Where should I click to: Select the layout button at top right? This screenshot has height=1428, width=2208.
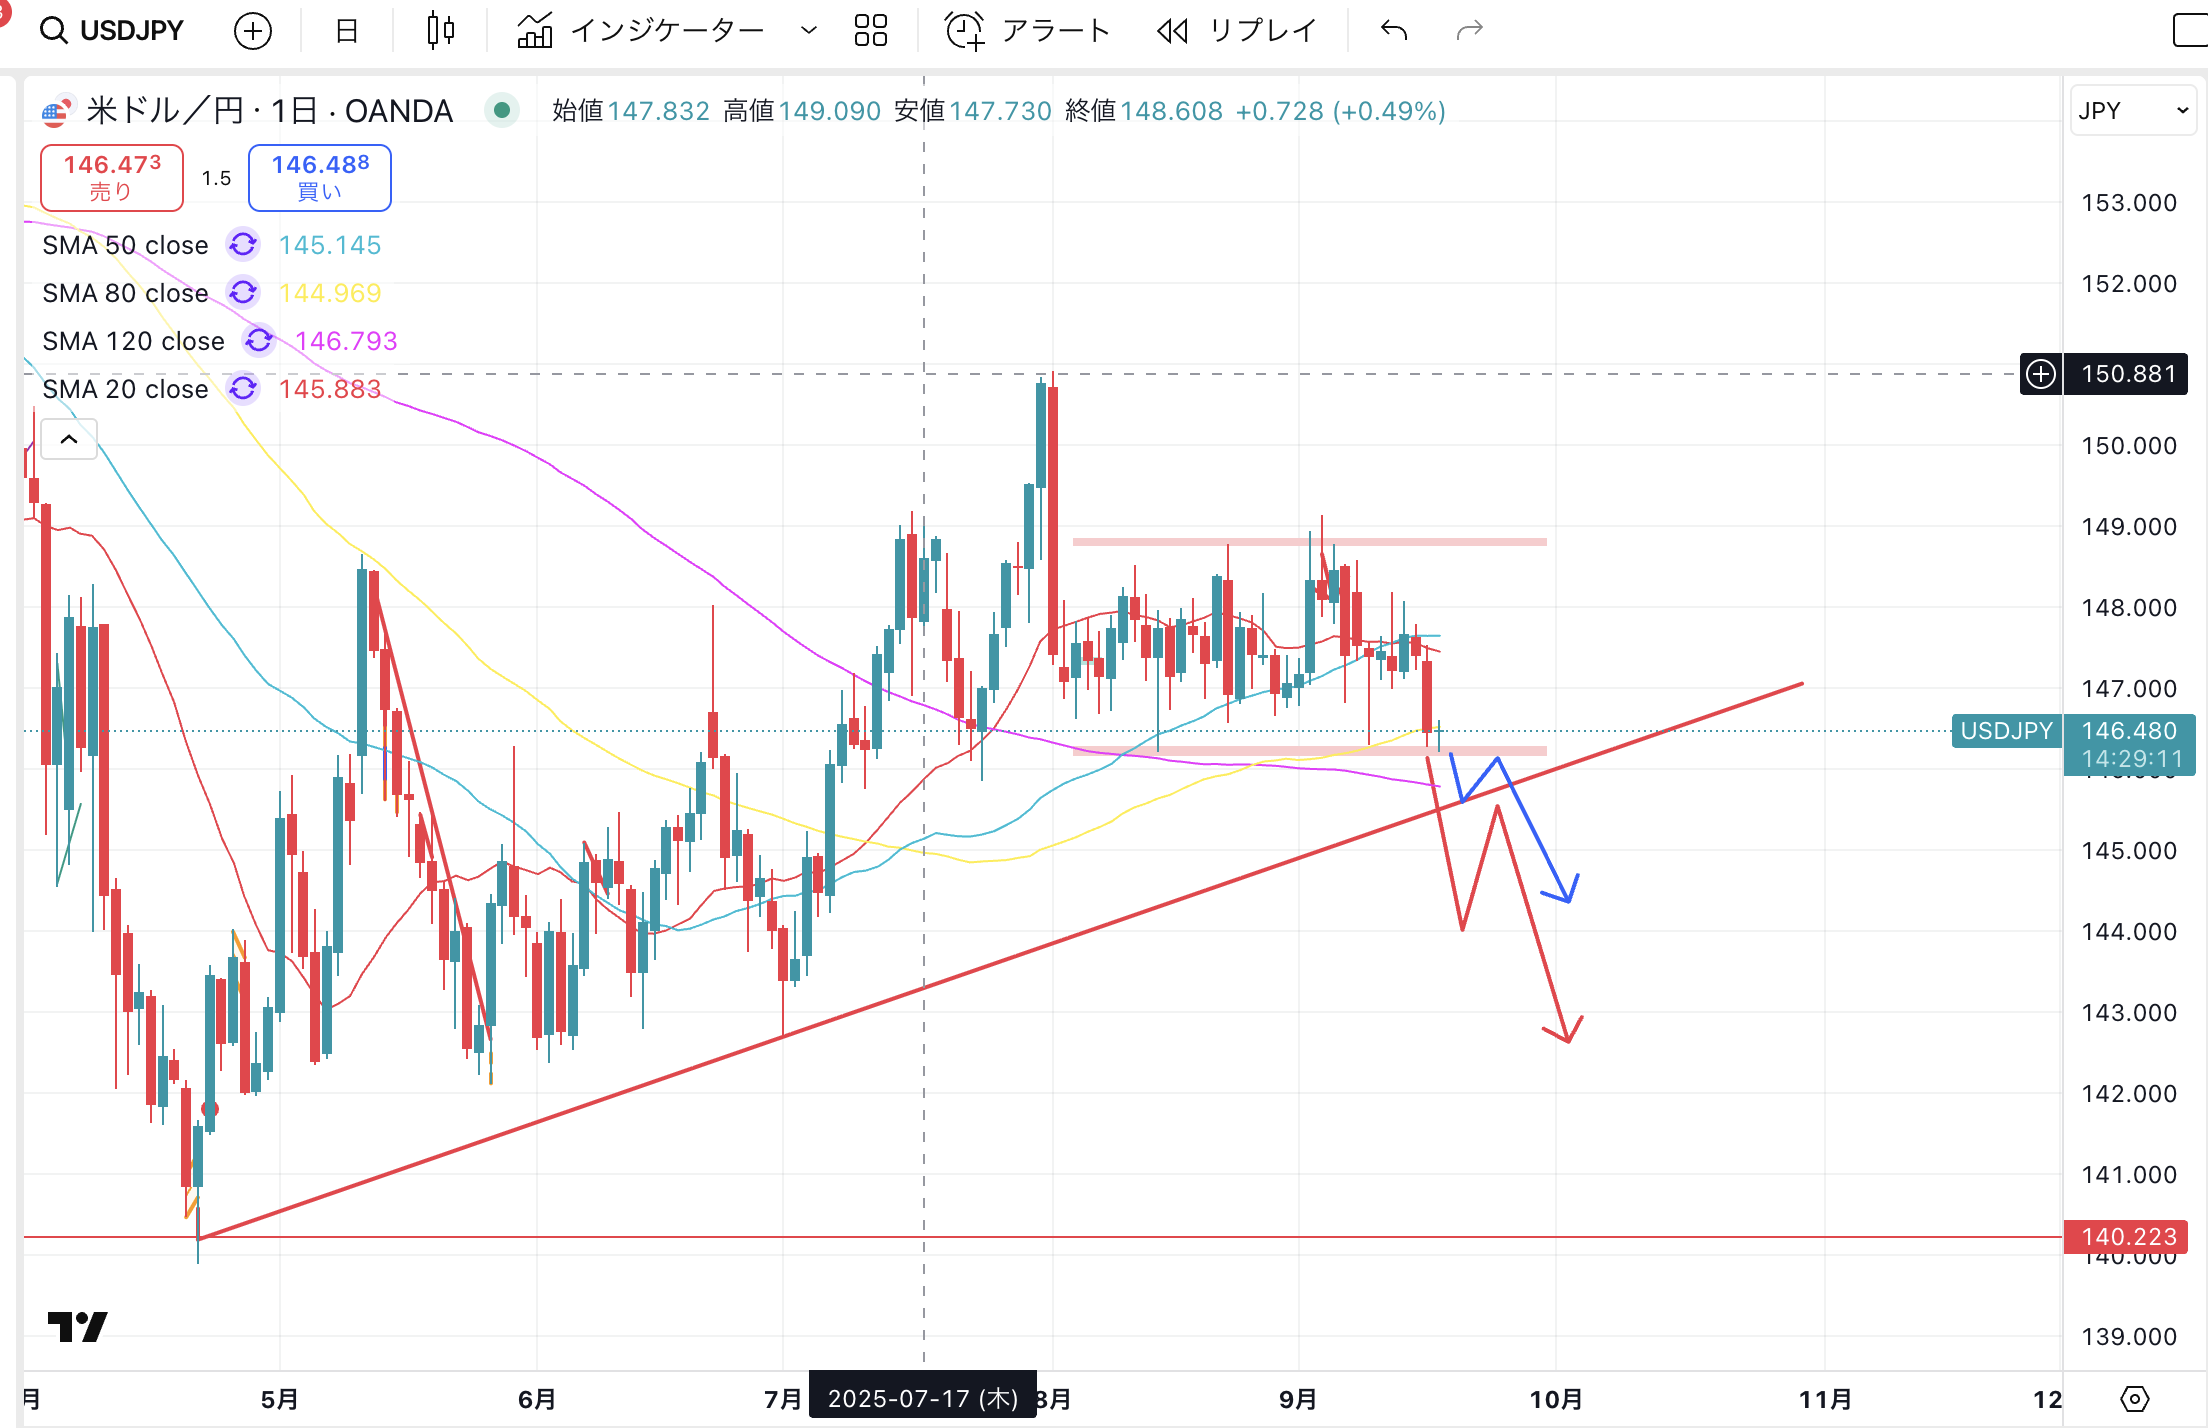tap(2190, 31)
